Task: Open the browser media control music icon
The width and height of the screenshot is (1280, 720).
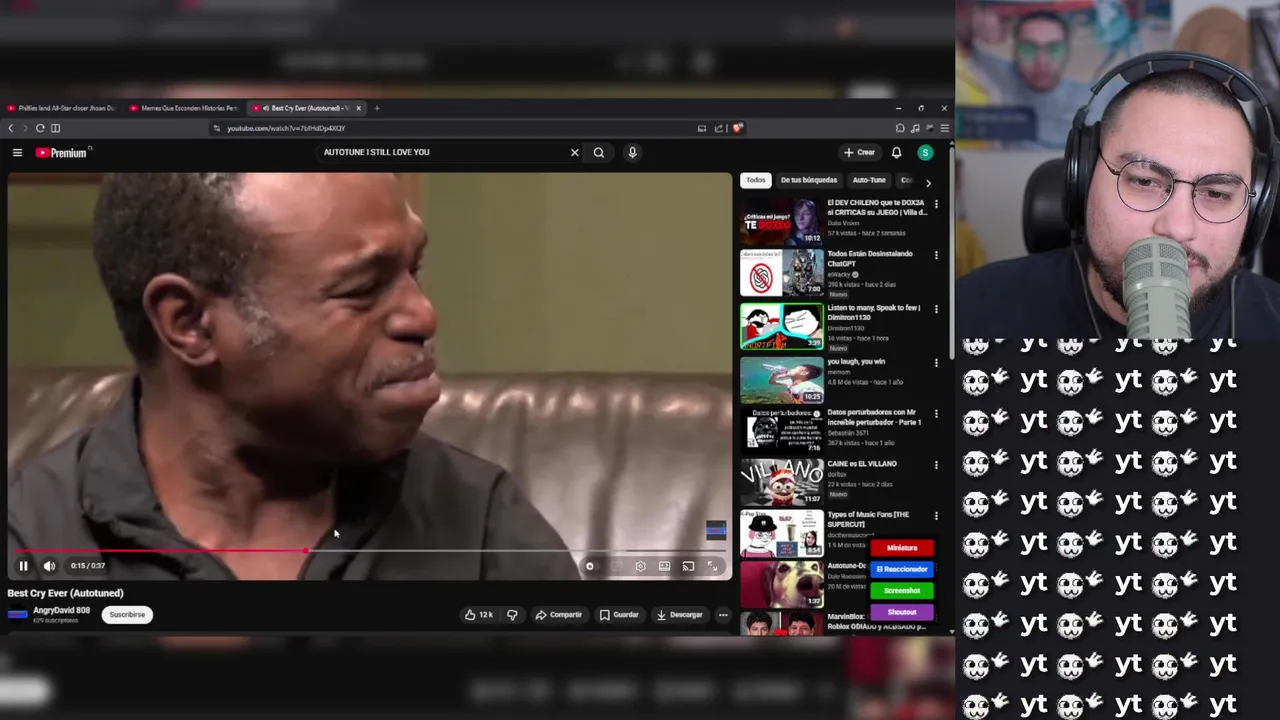Action: 915,128
